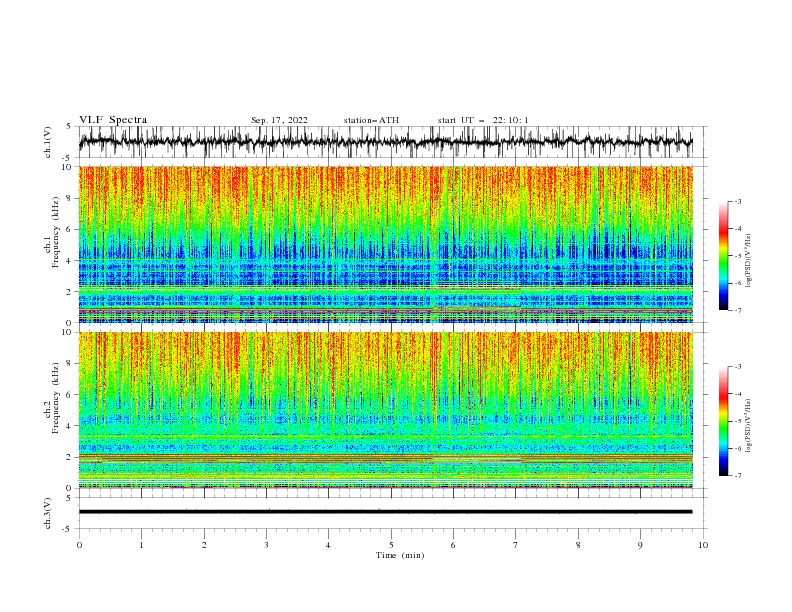Click the ch.1 spectrogram panel
Image resolution: width=792 pixels, height=612 pixels.
(385, 244)
